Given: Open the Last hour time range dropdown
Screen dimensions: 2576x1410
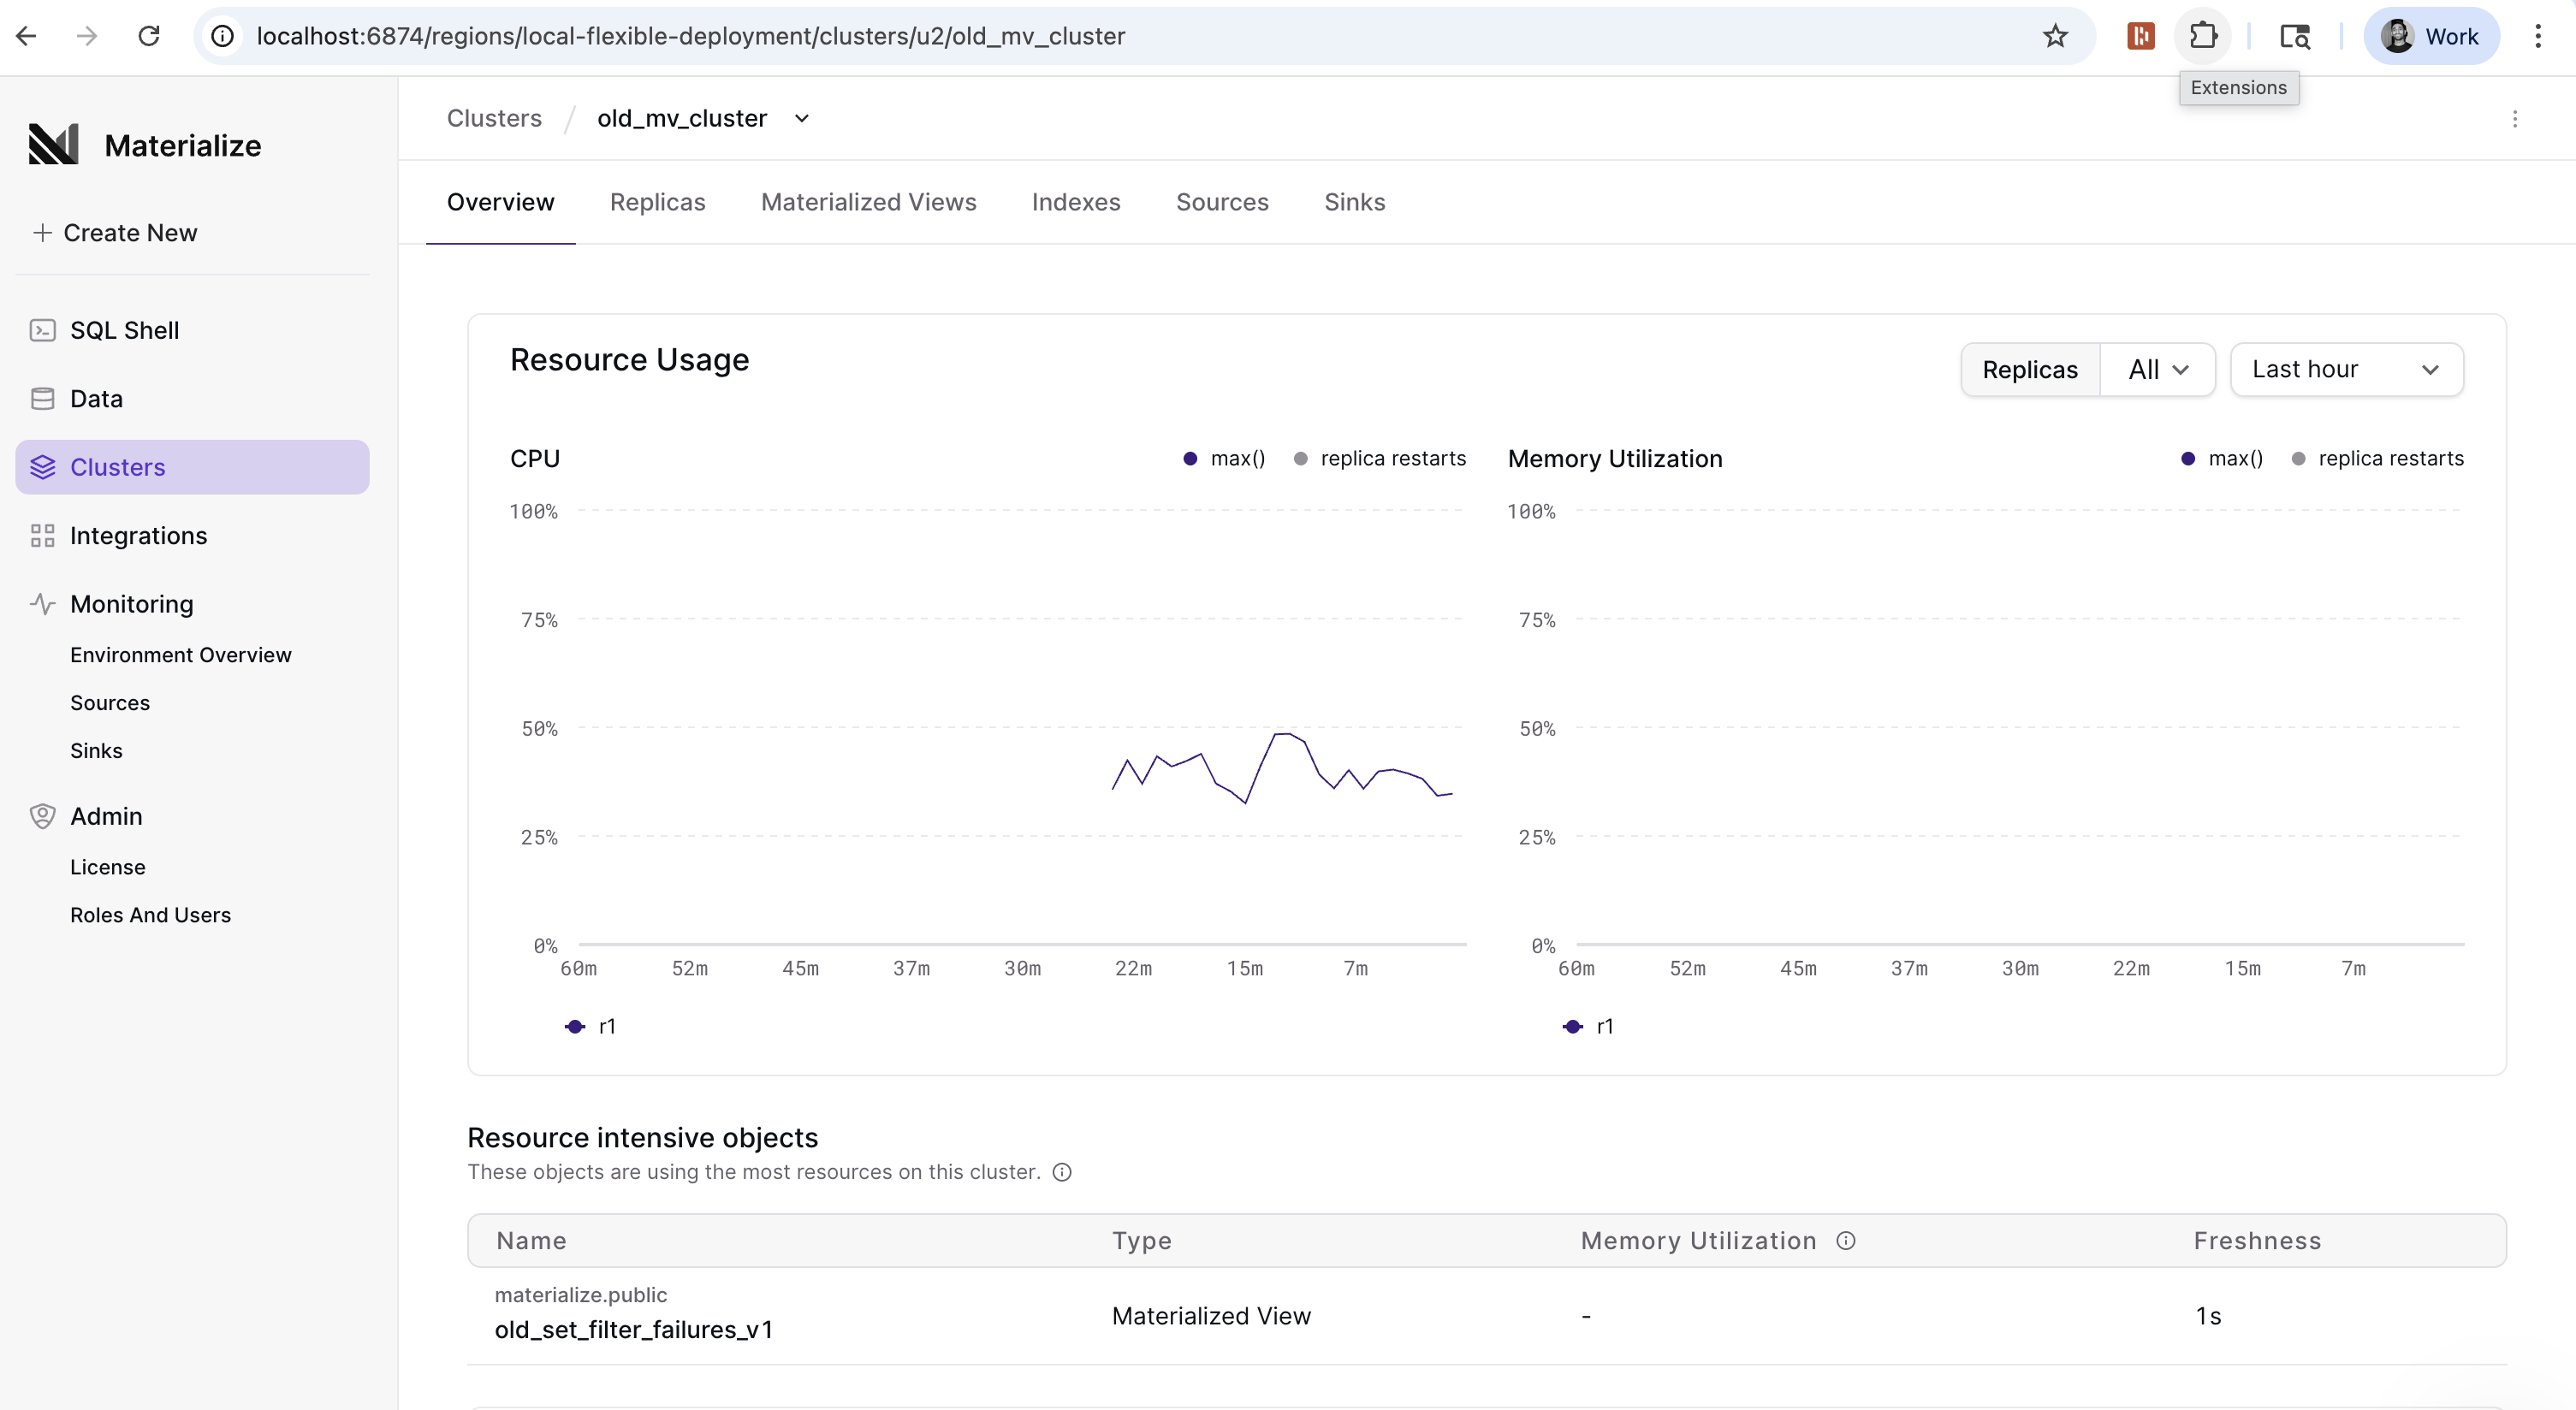Looking at the screenshot, I should click(x=2346, y=370).
